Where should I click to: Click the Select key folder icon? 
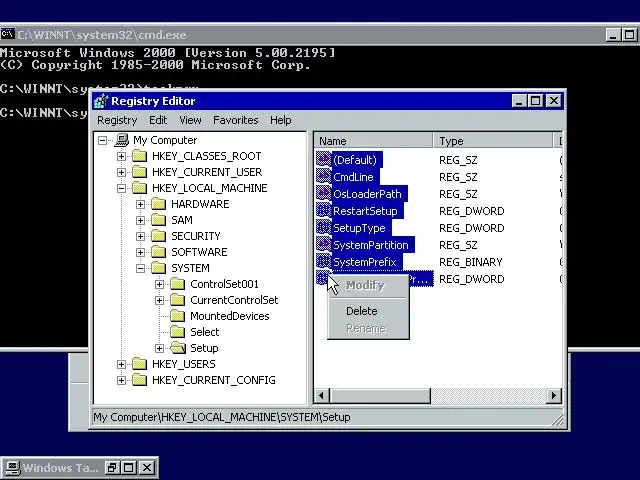tap(178, 332)
